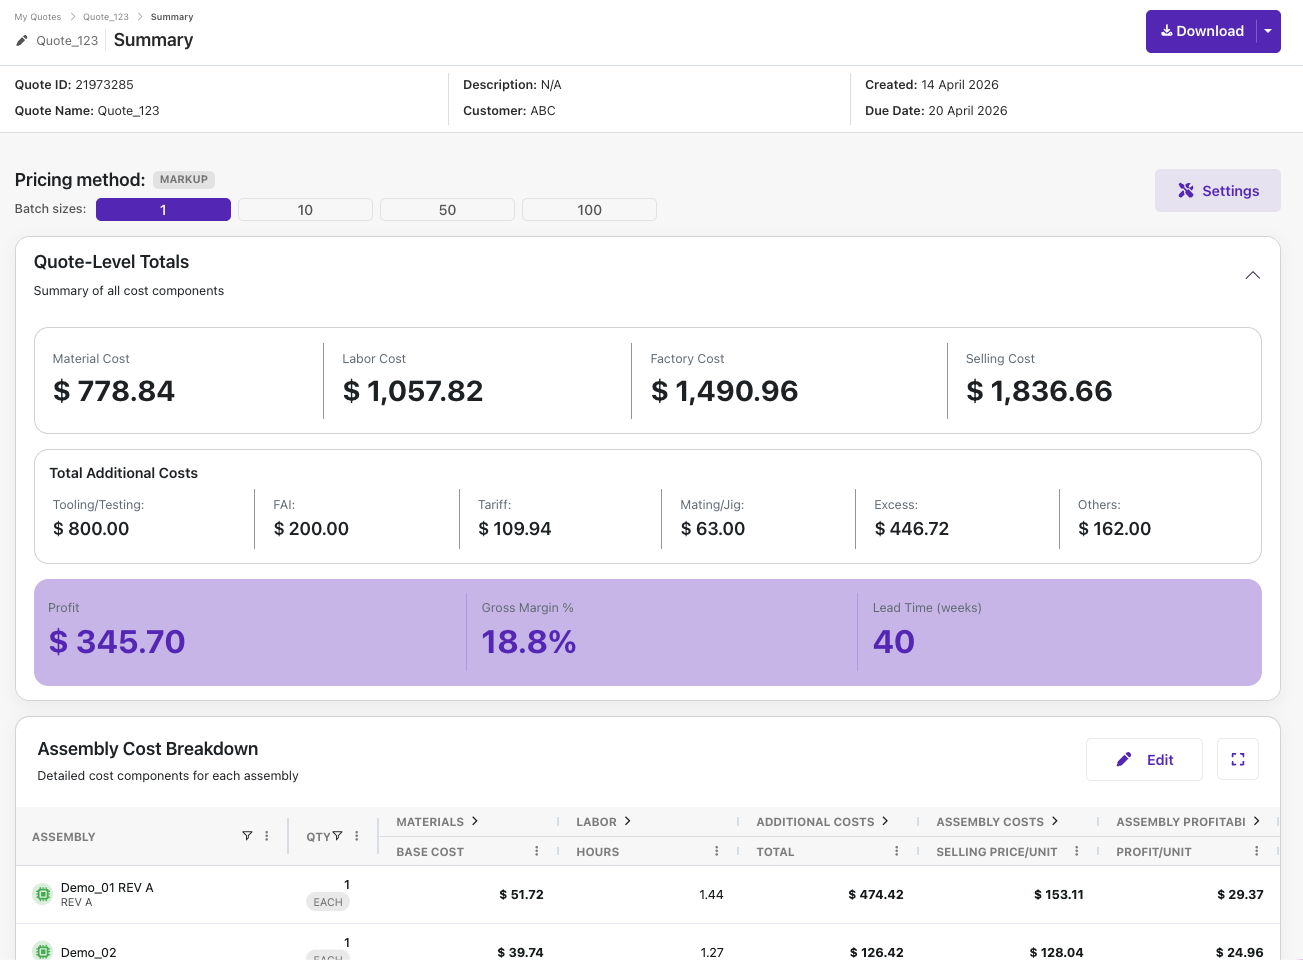
Task: Open Hours column options menu
Action: [x=717, y=851]
